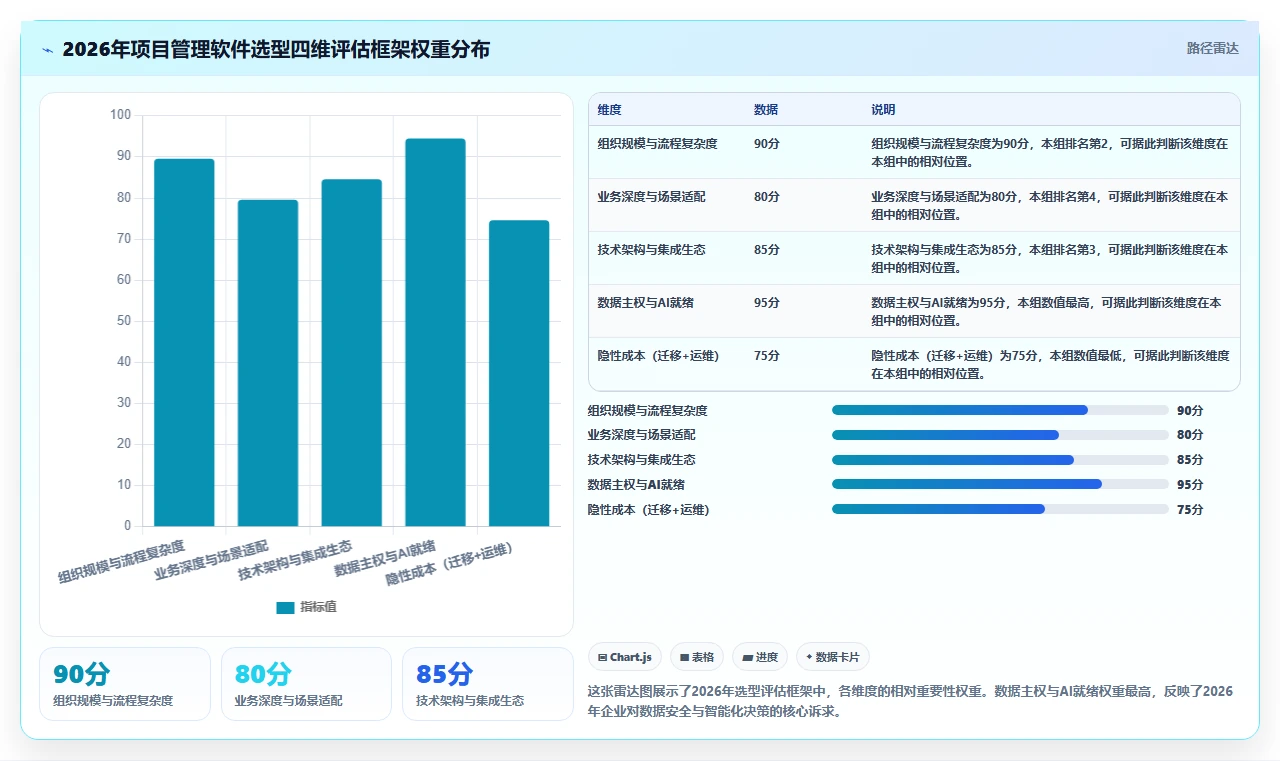
Task: Click the y-axis 100 label
Action: 120,115
